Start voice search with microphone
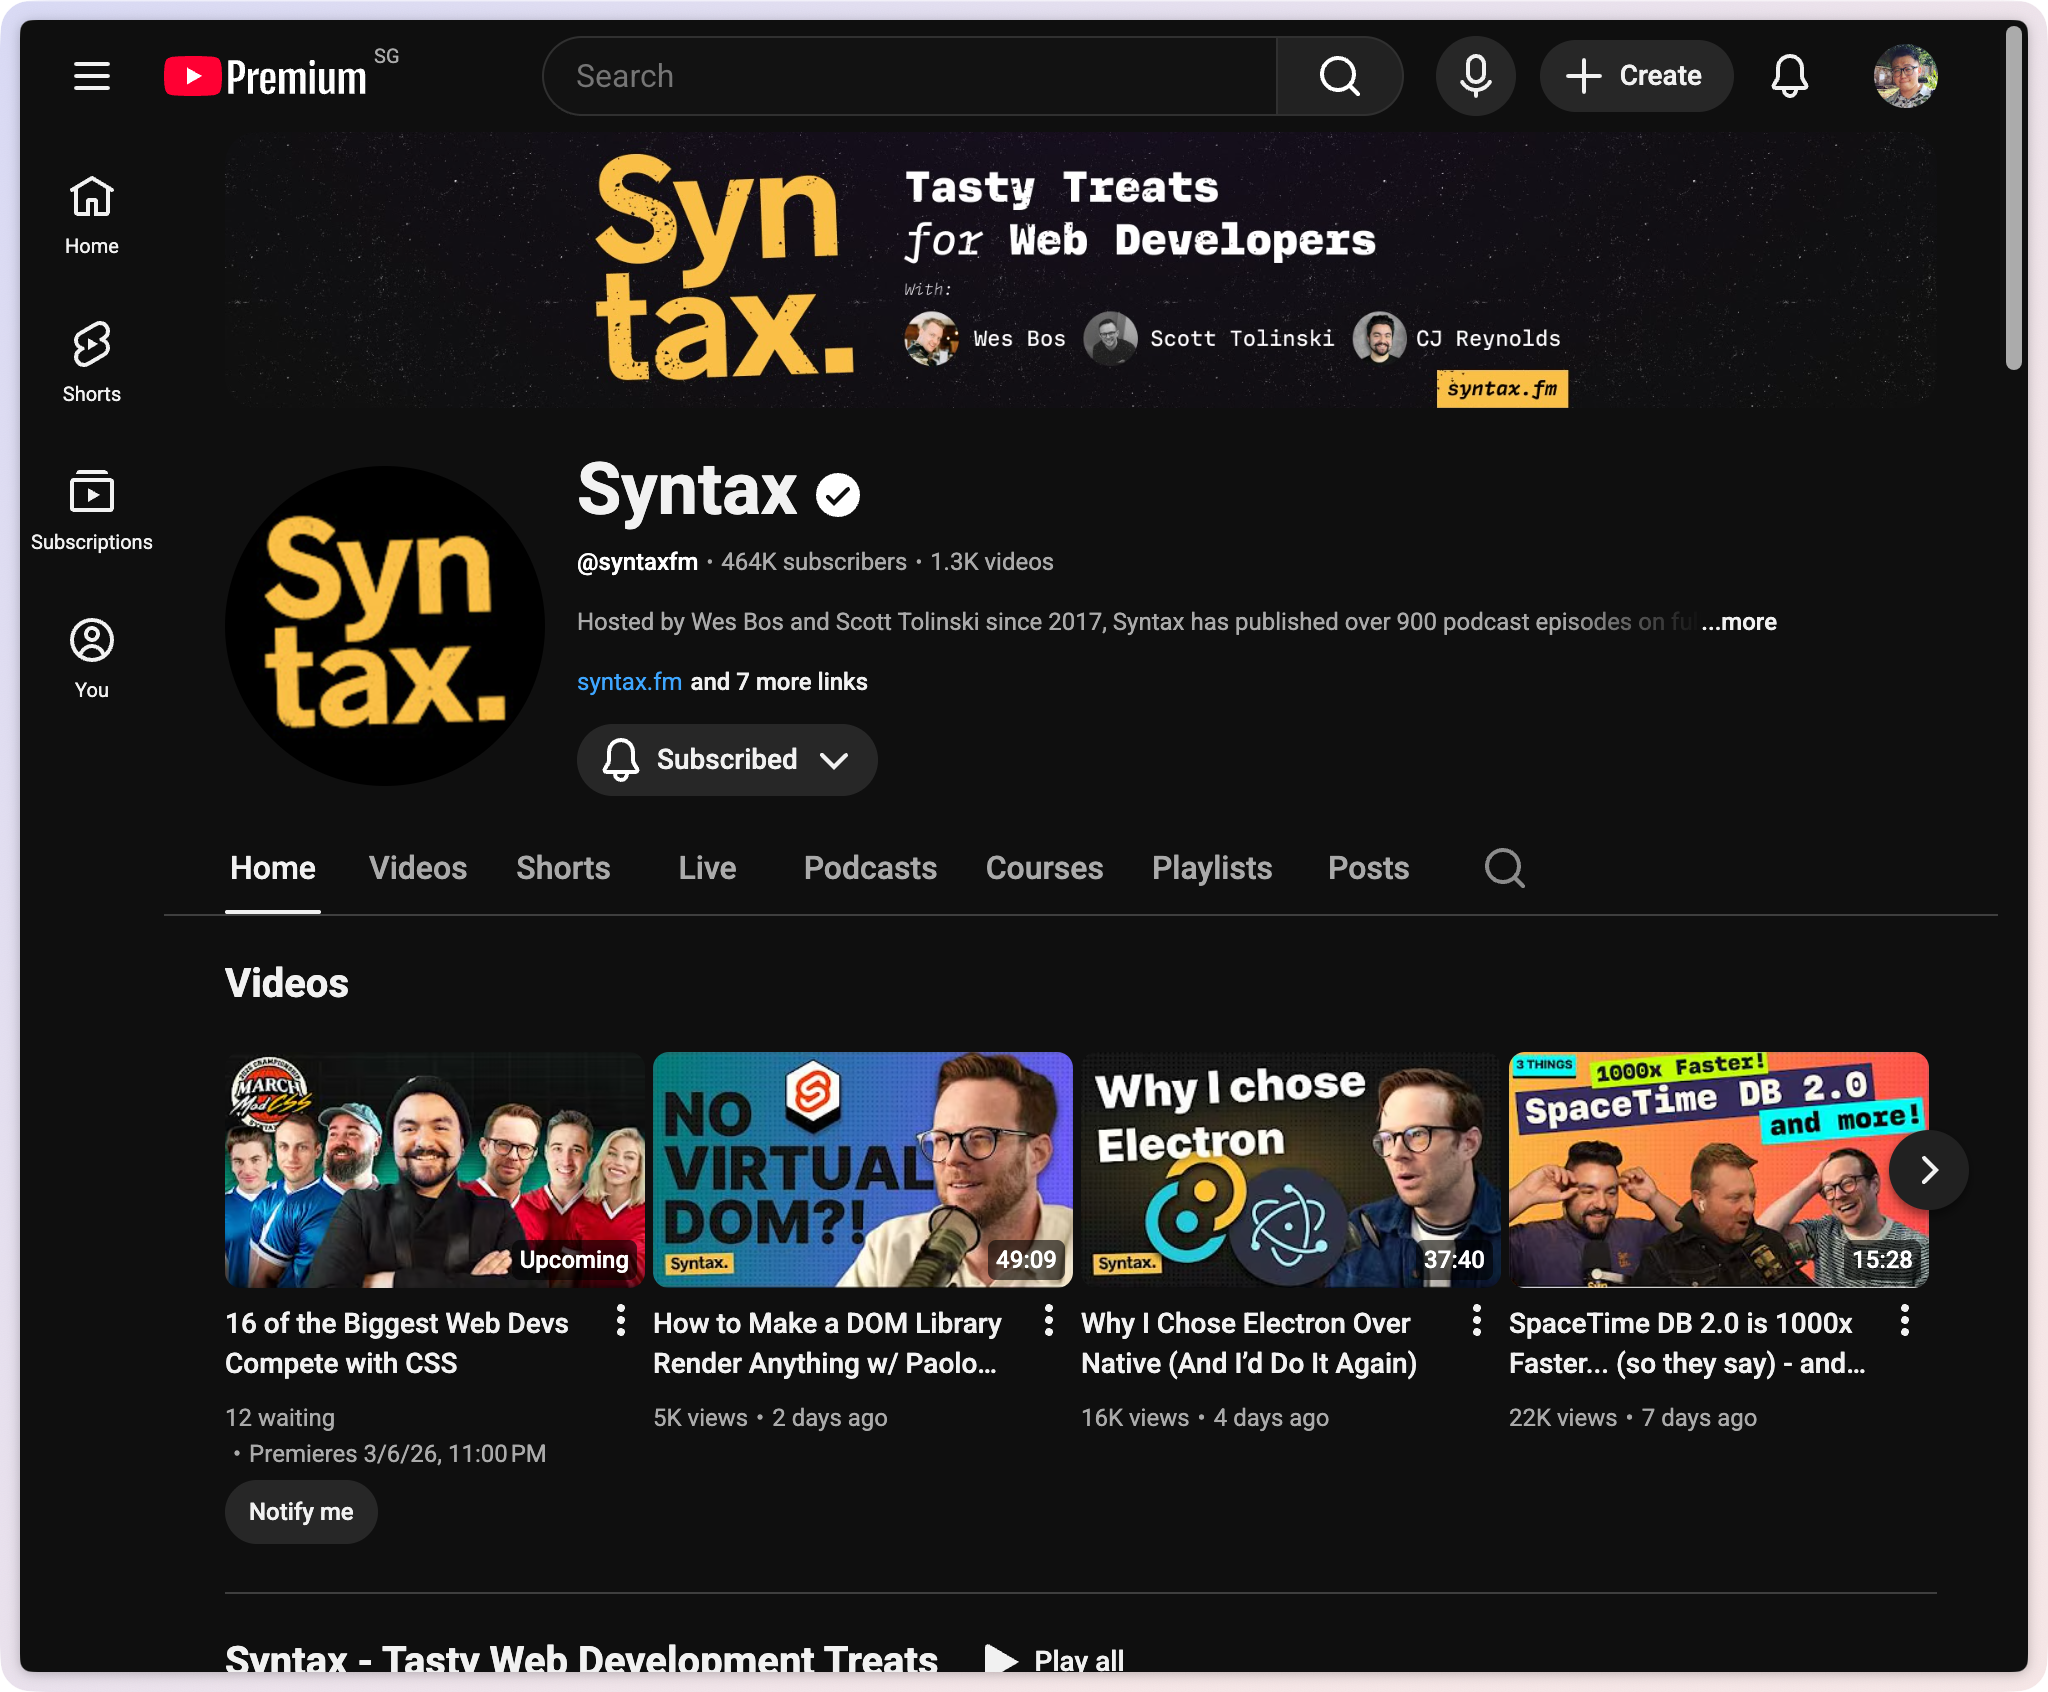Viewport: 2048px width, 1692px height. pos(1475,76)
